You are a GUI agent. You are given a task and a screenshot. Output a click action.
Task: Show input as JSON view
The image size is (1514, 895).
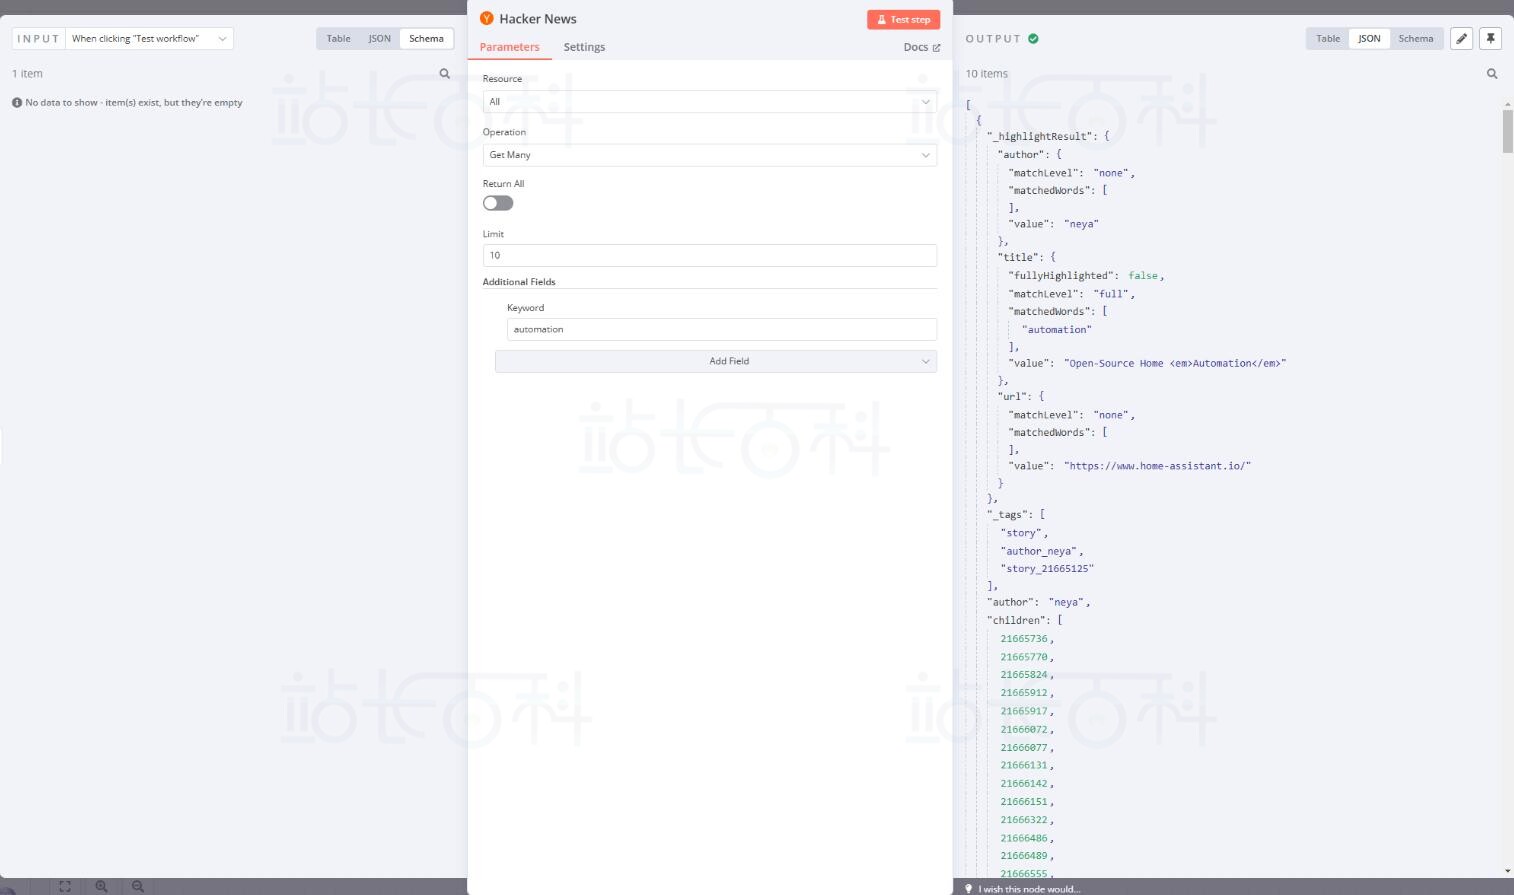[380, 39]
